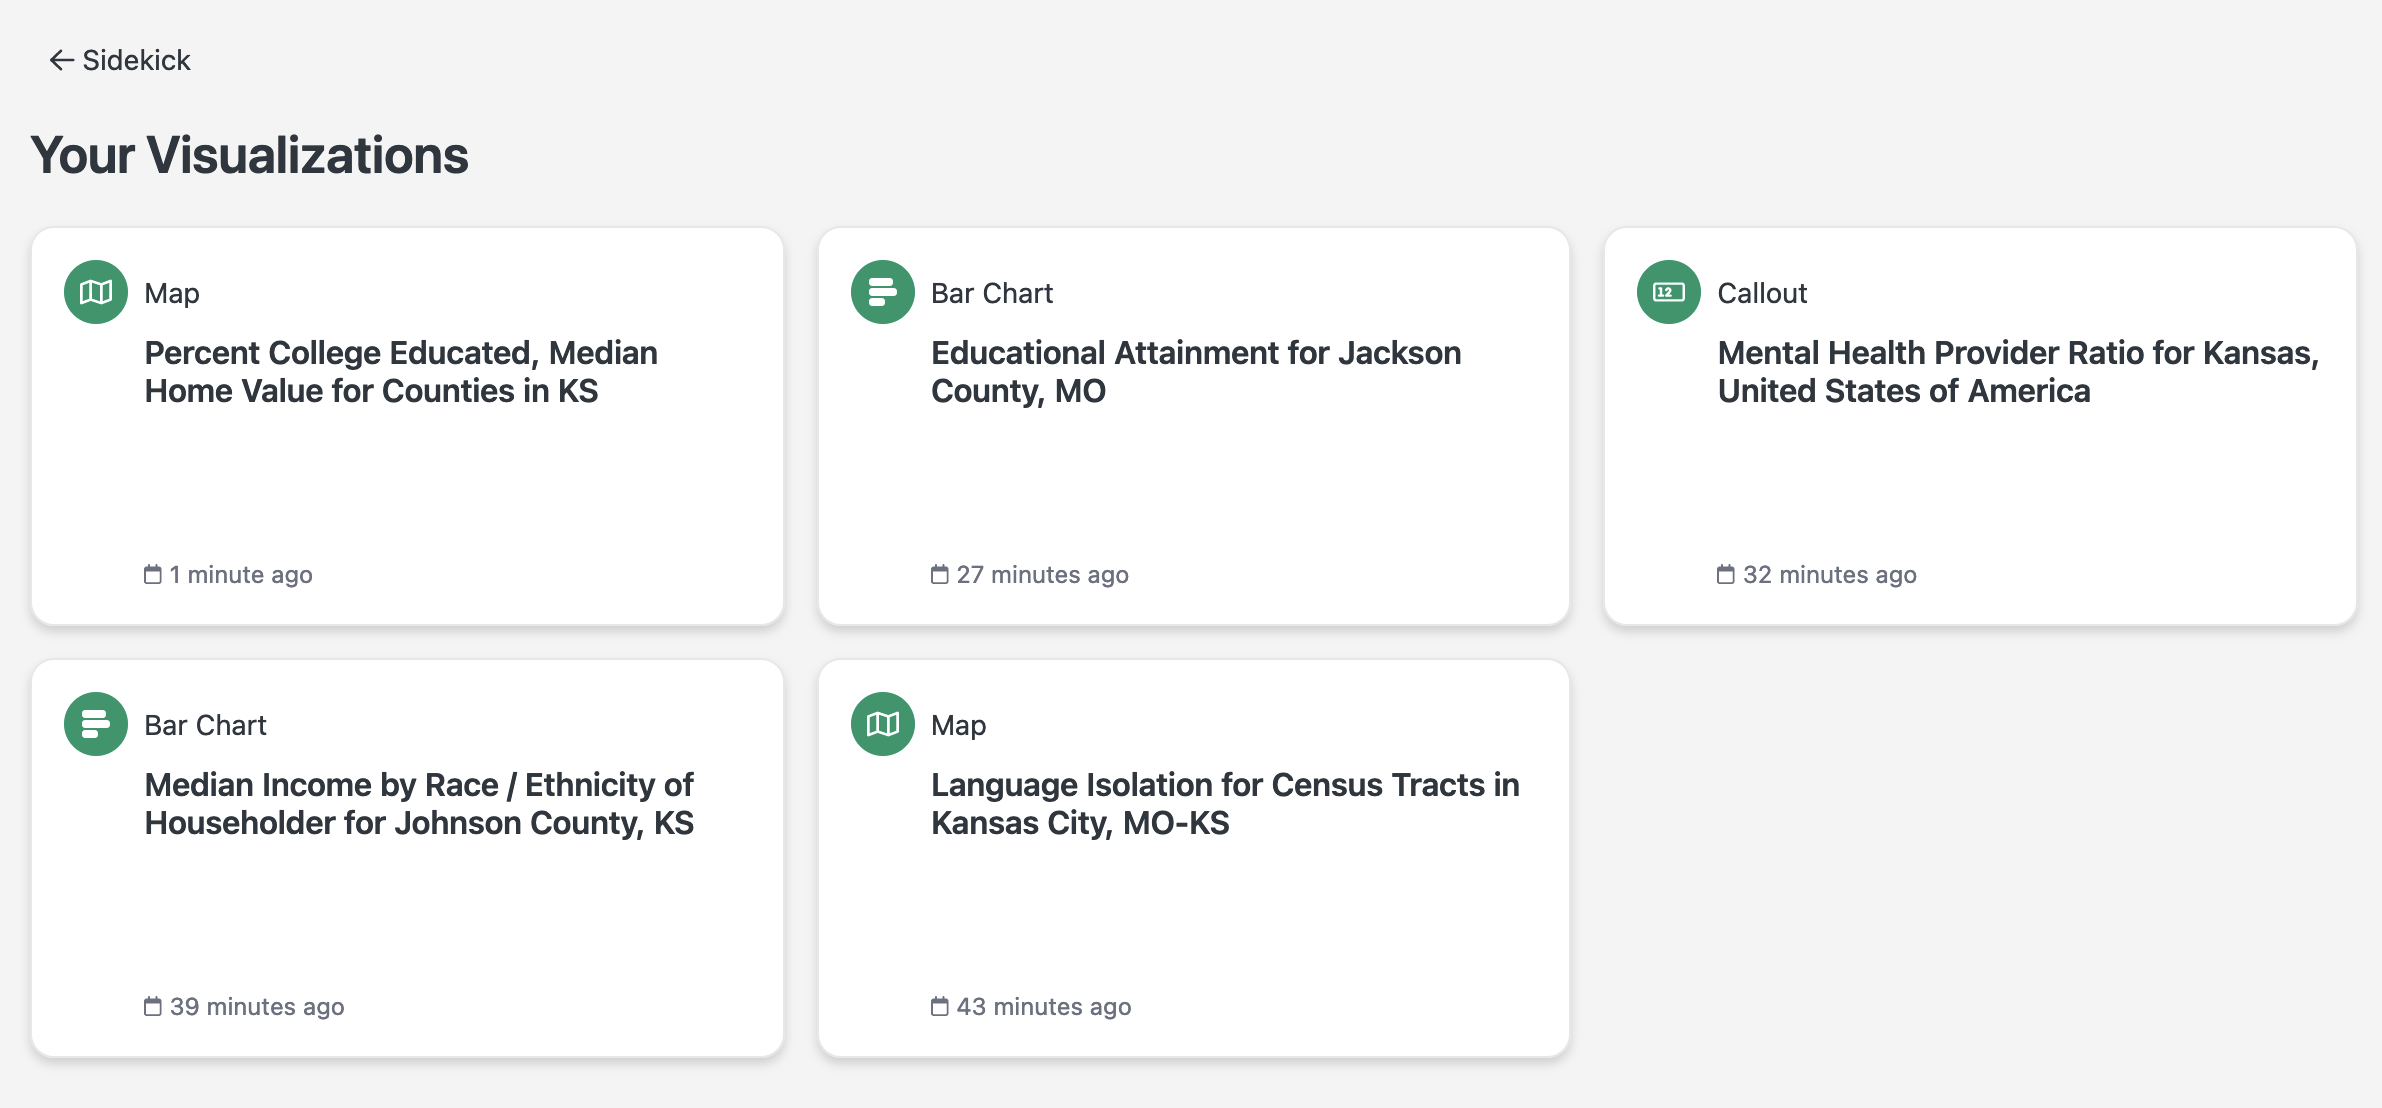
Task: Click the calendar icon beside "1 minute ago"
Action: (153, 574)
